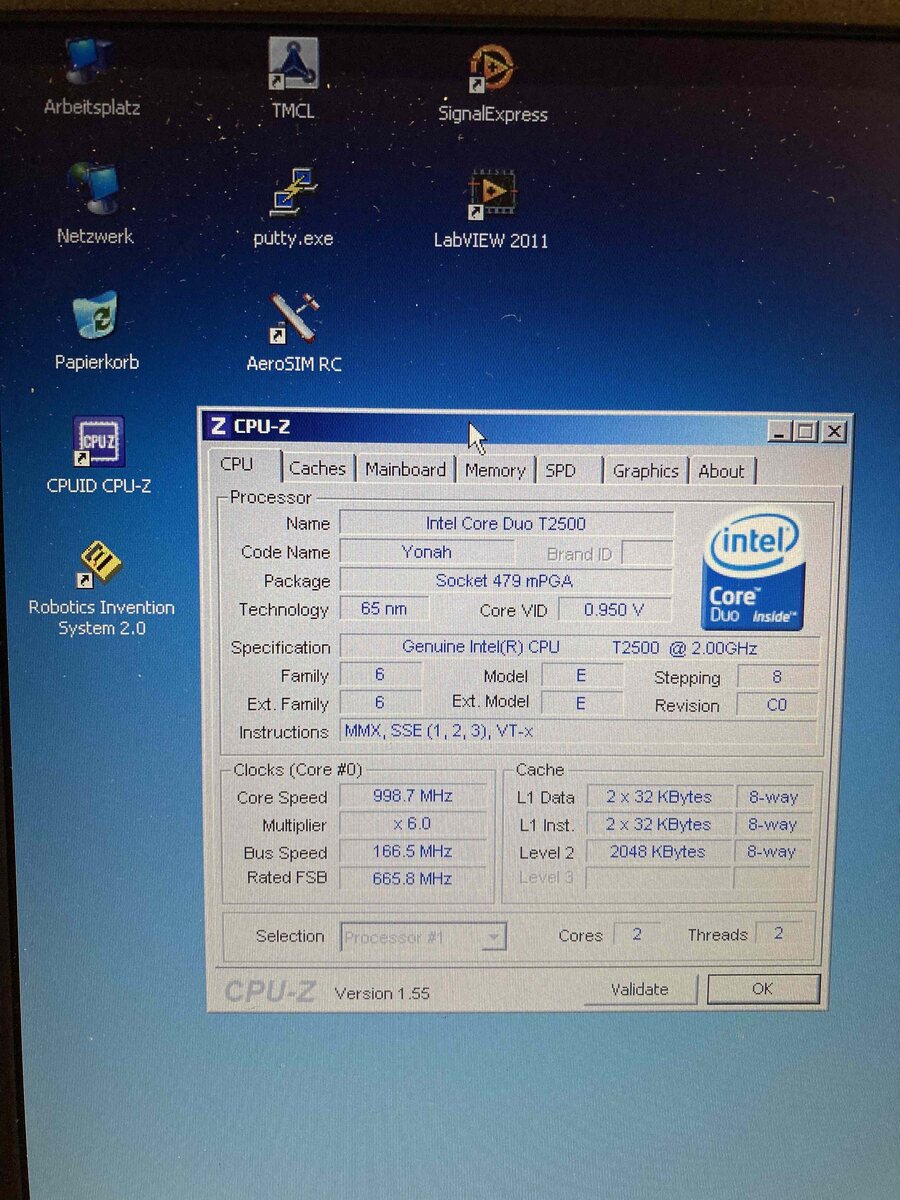Click the Threads count field
Image resolution: width=900 pixels, height=1200 pixels.
pos(778,934)
